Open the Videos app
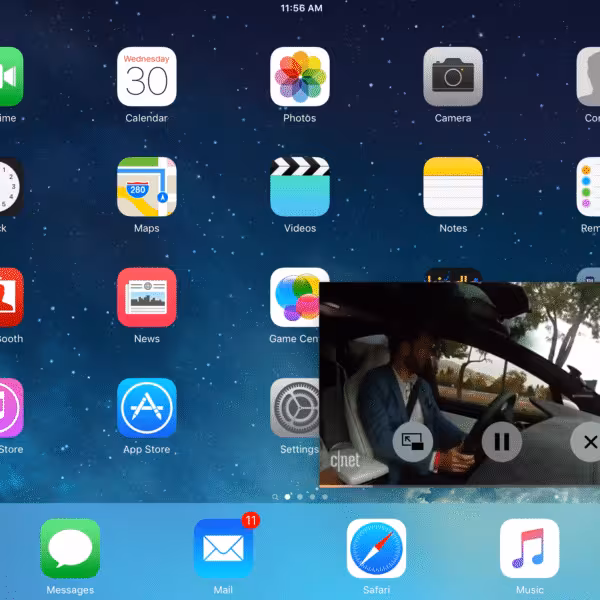Viewport: 600px width, 600px height. click(x=300, y=187)
